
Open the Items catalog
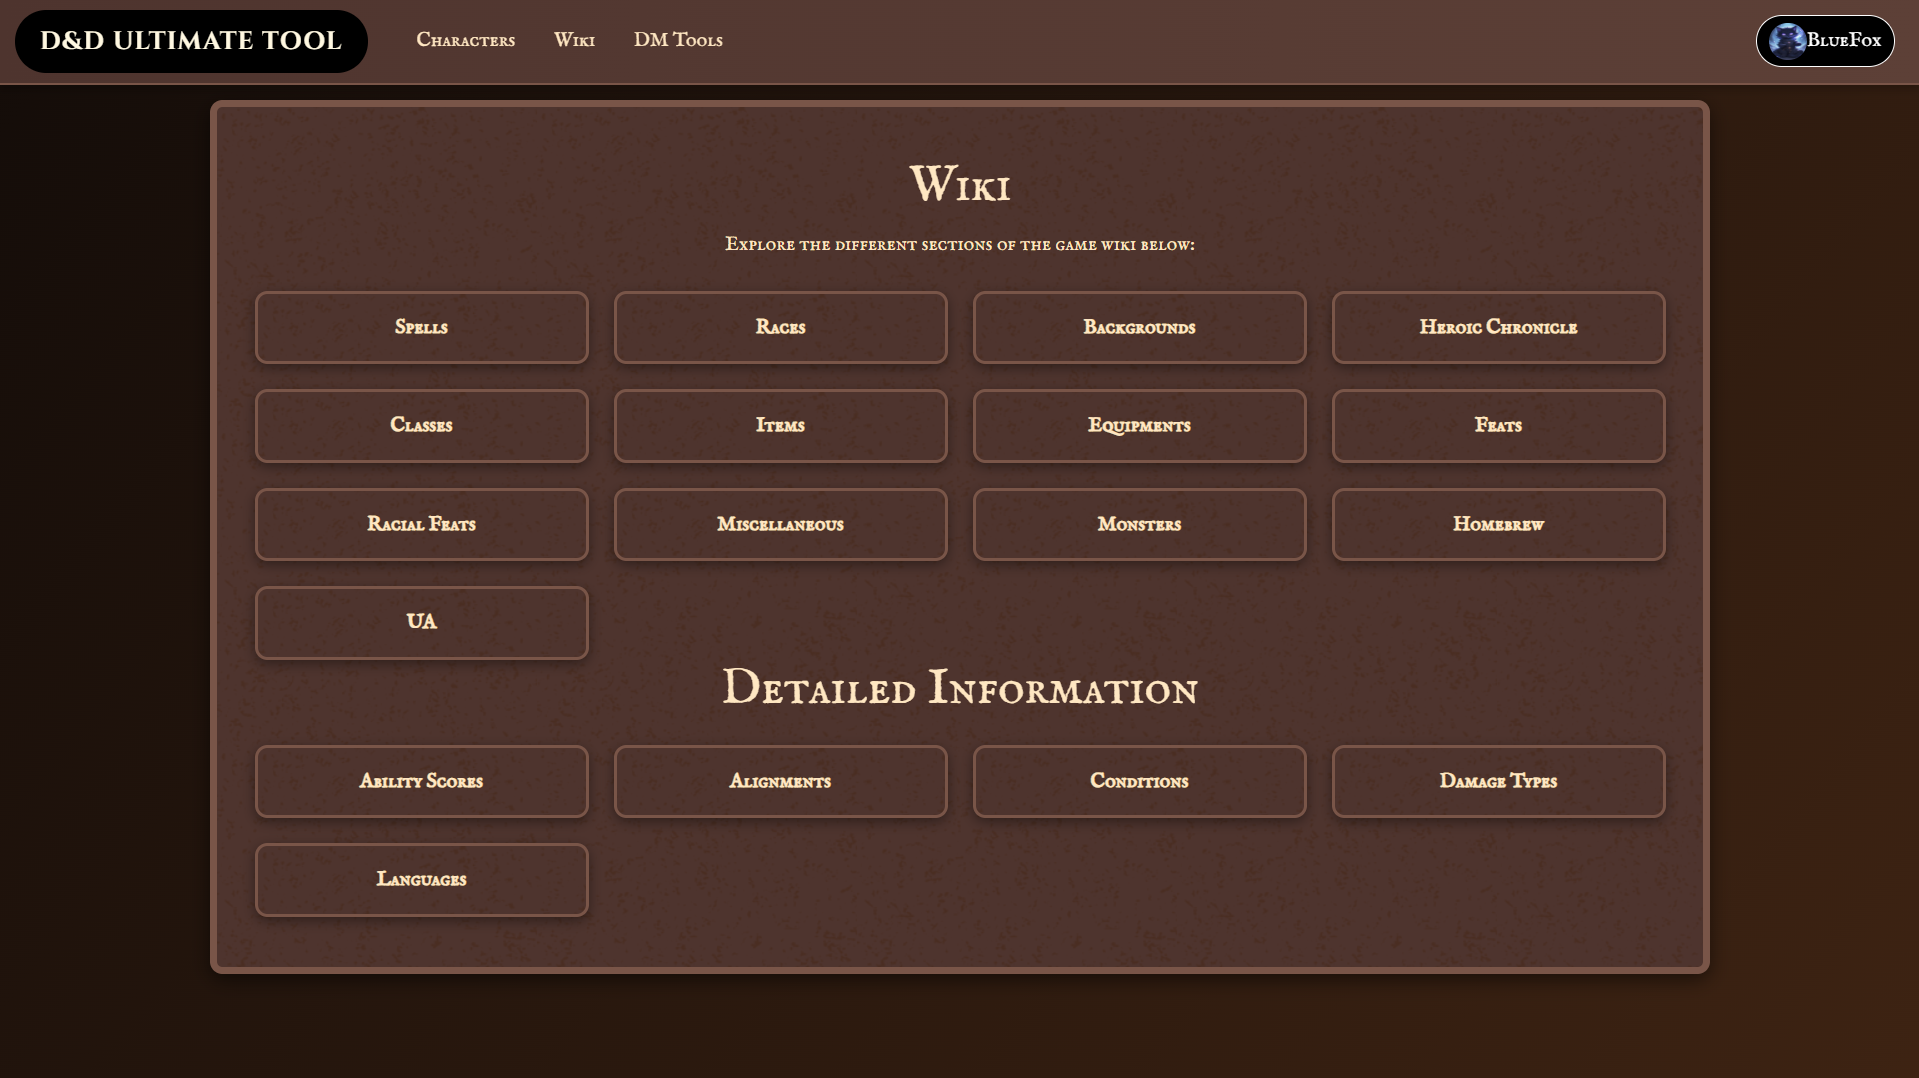pos(780,425)
